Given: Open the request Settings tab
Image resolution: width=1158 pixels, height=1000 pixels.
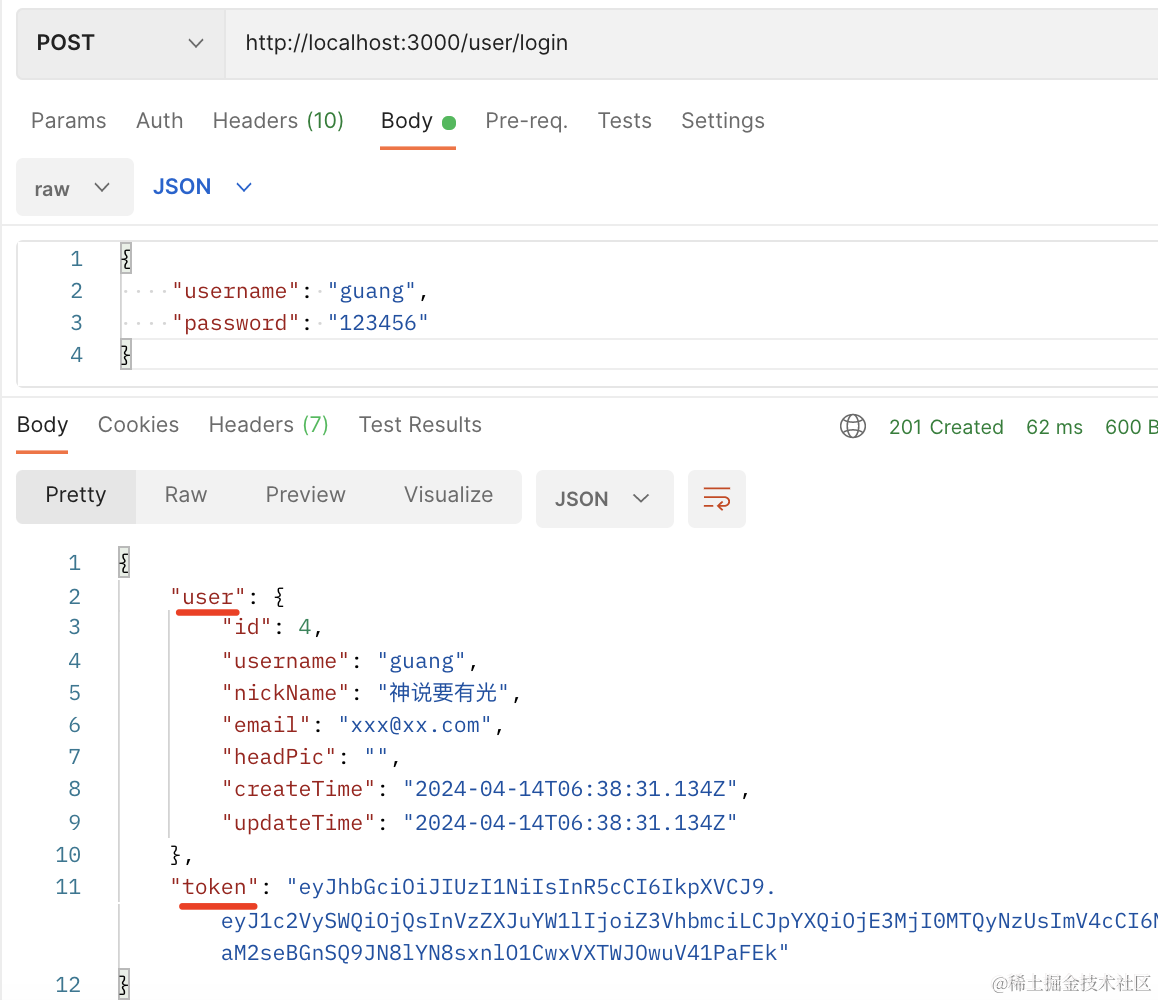Looking at the screenshot, I should point(722,121).
